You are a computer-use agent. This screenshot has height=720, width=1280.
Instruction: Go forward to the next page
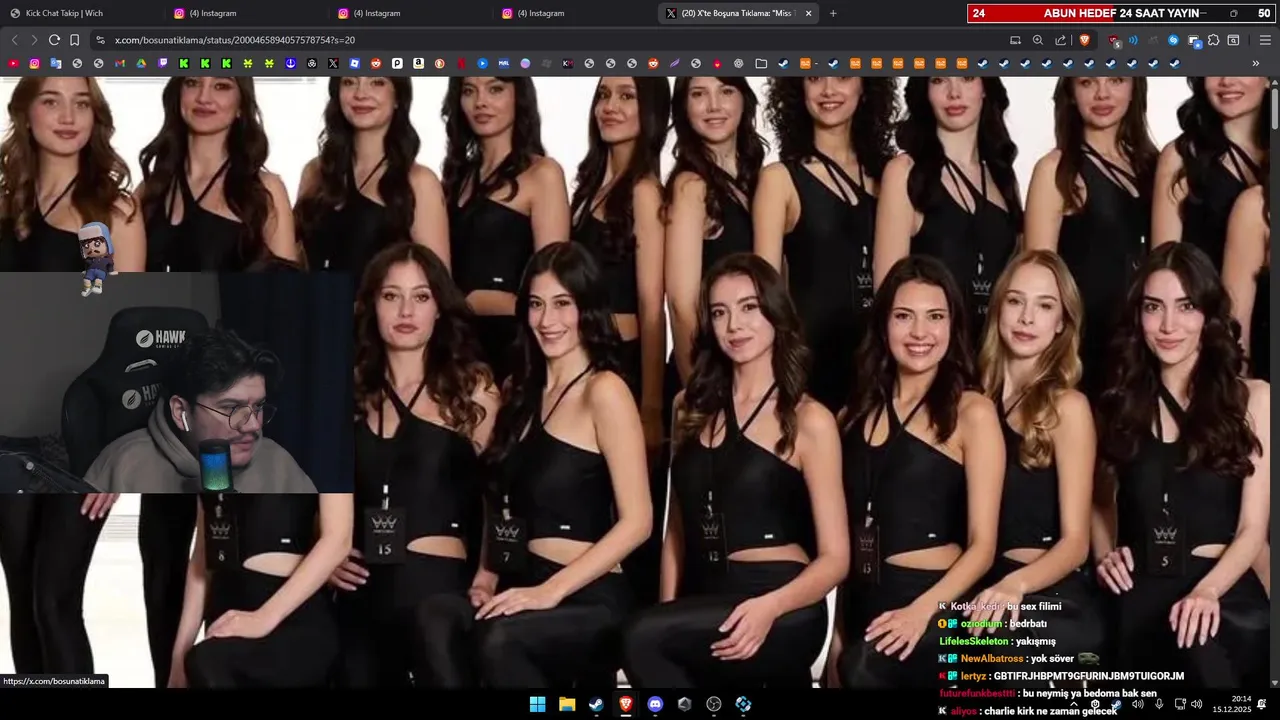(x=34, y=40)
